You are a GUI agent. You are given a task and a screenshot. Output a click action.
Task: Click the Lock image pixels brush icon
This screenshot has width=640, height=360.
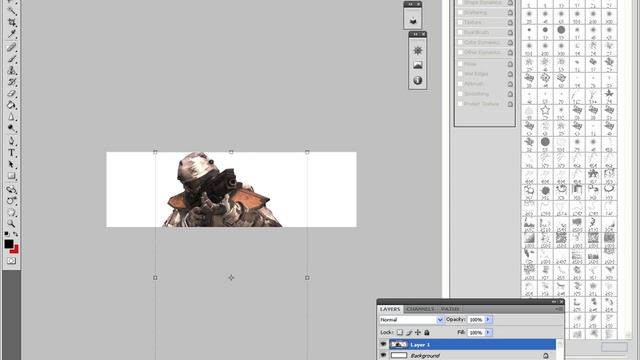(409, 332)
